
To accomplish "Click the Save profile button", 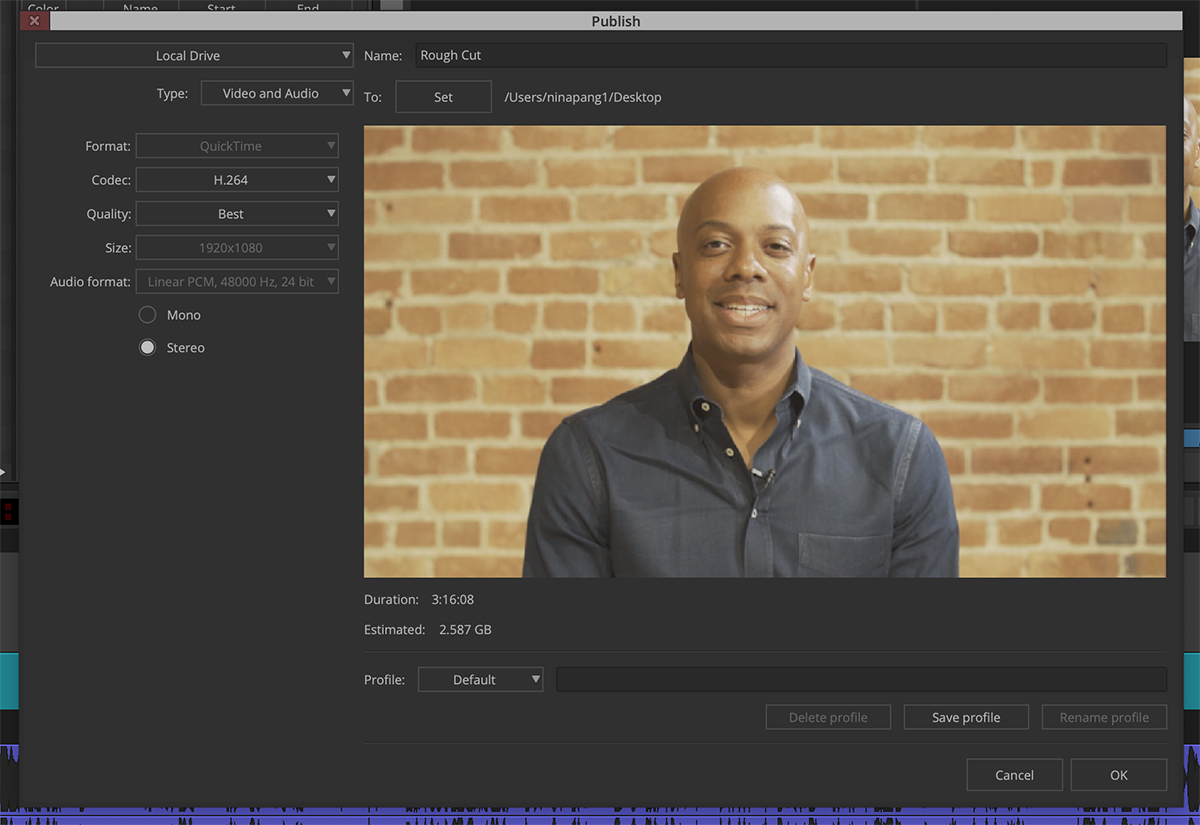I will (965, 716).
